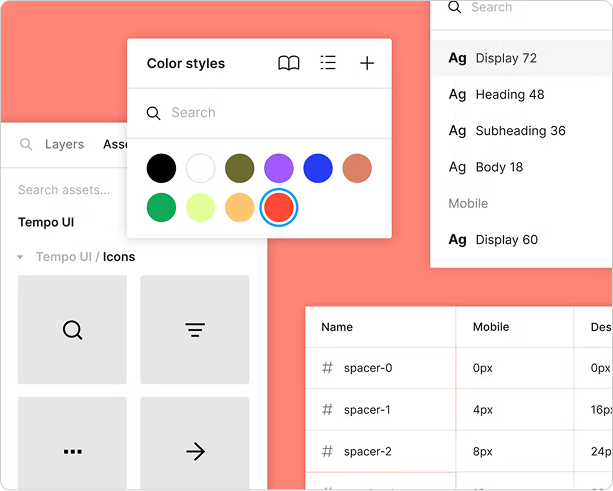Switch Color styles to list view icon
The height and width of the screenshot is (491, 613).
pos(328,63)
